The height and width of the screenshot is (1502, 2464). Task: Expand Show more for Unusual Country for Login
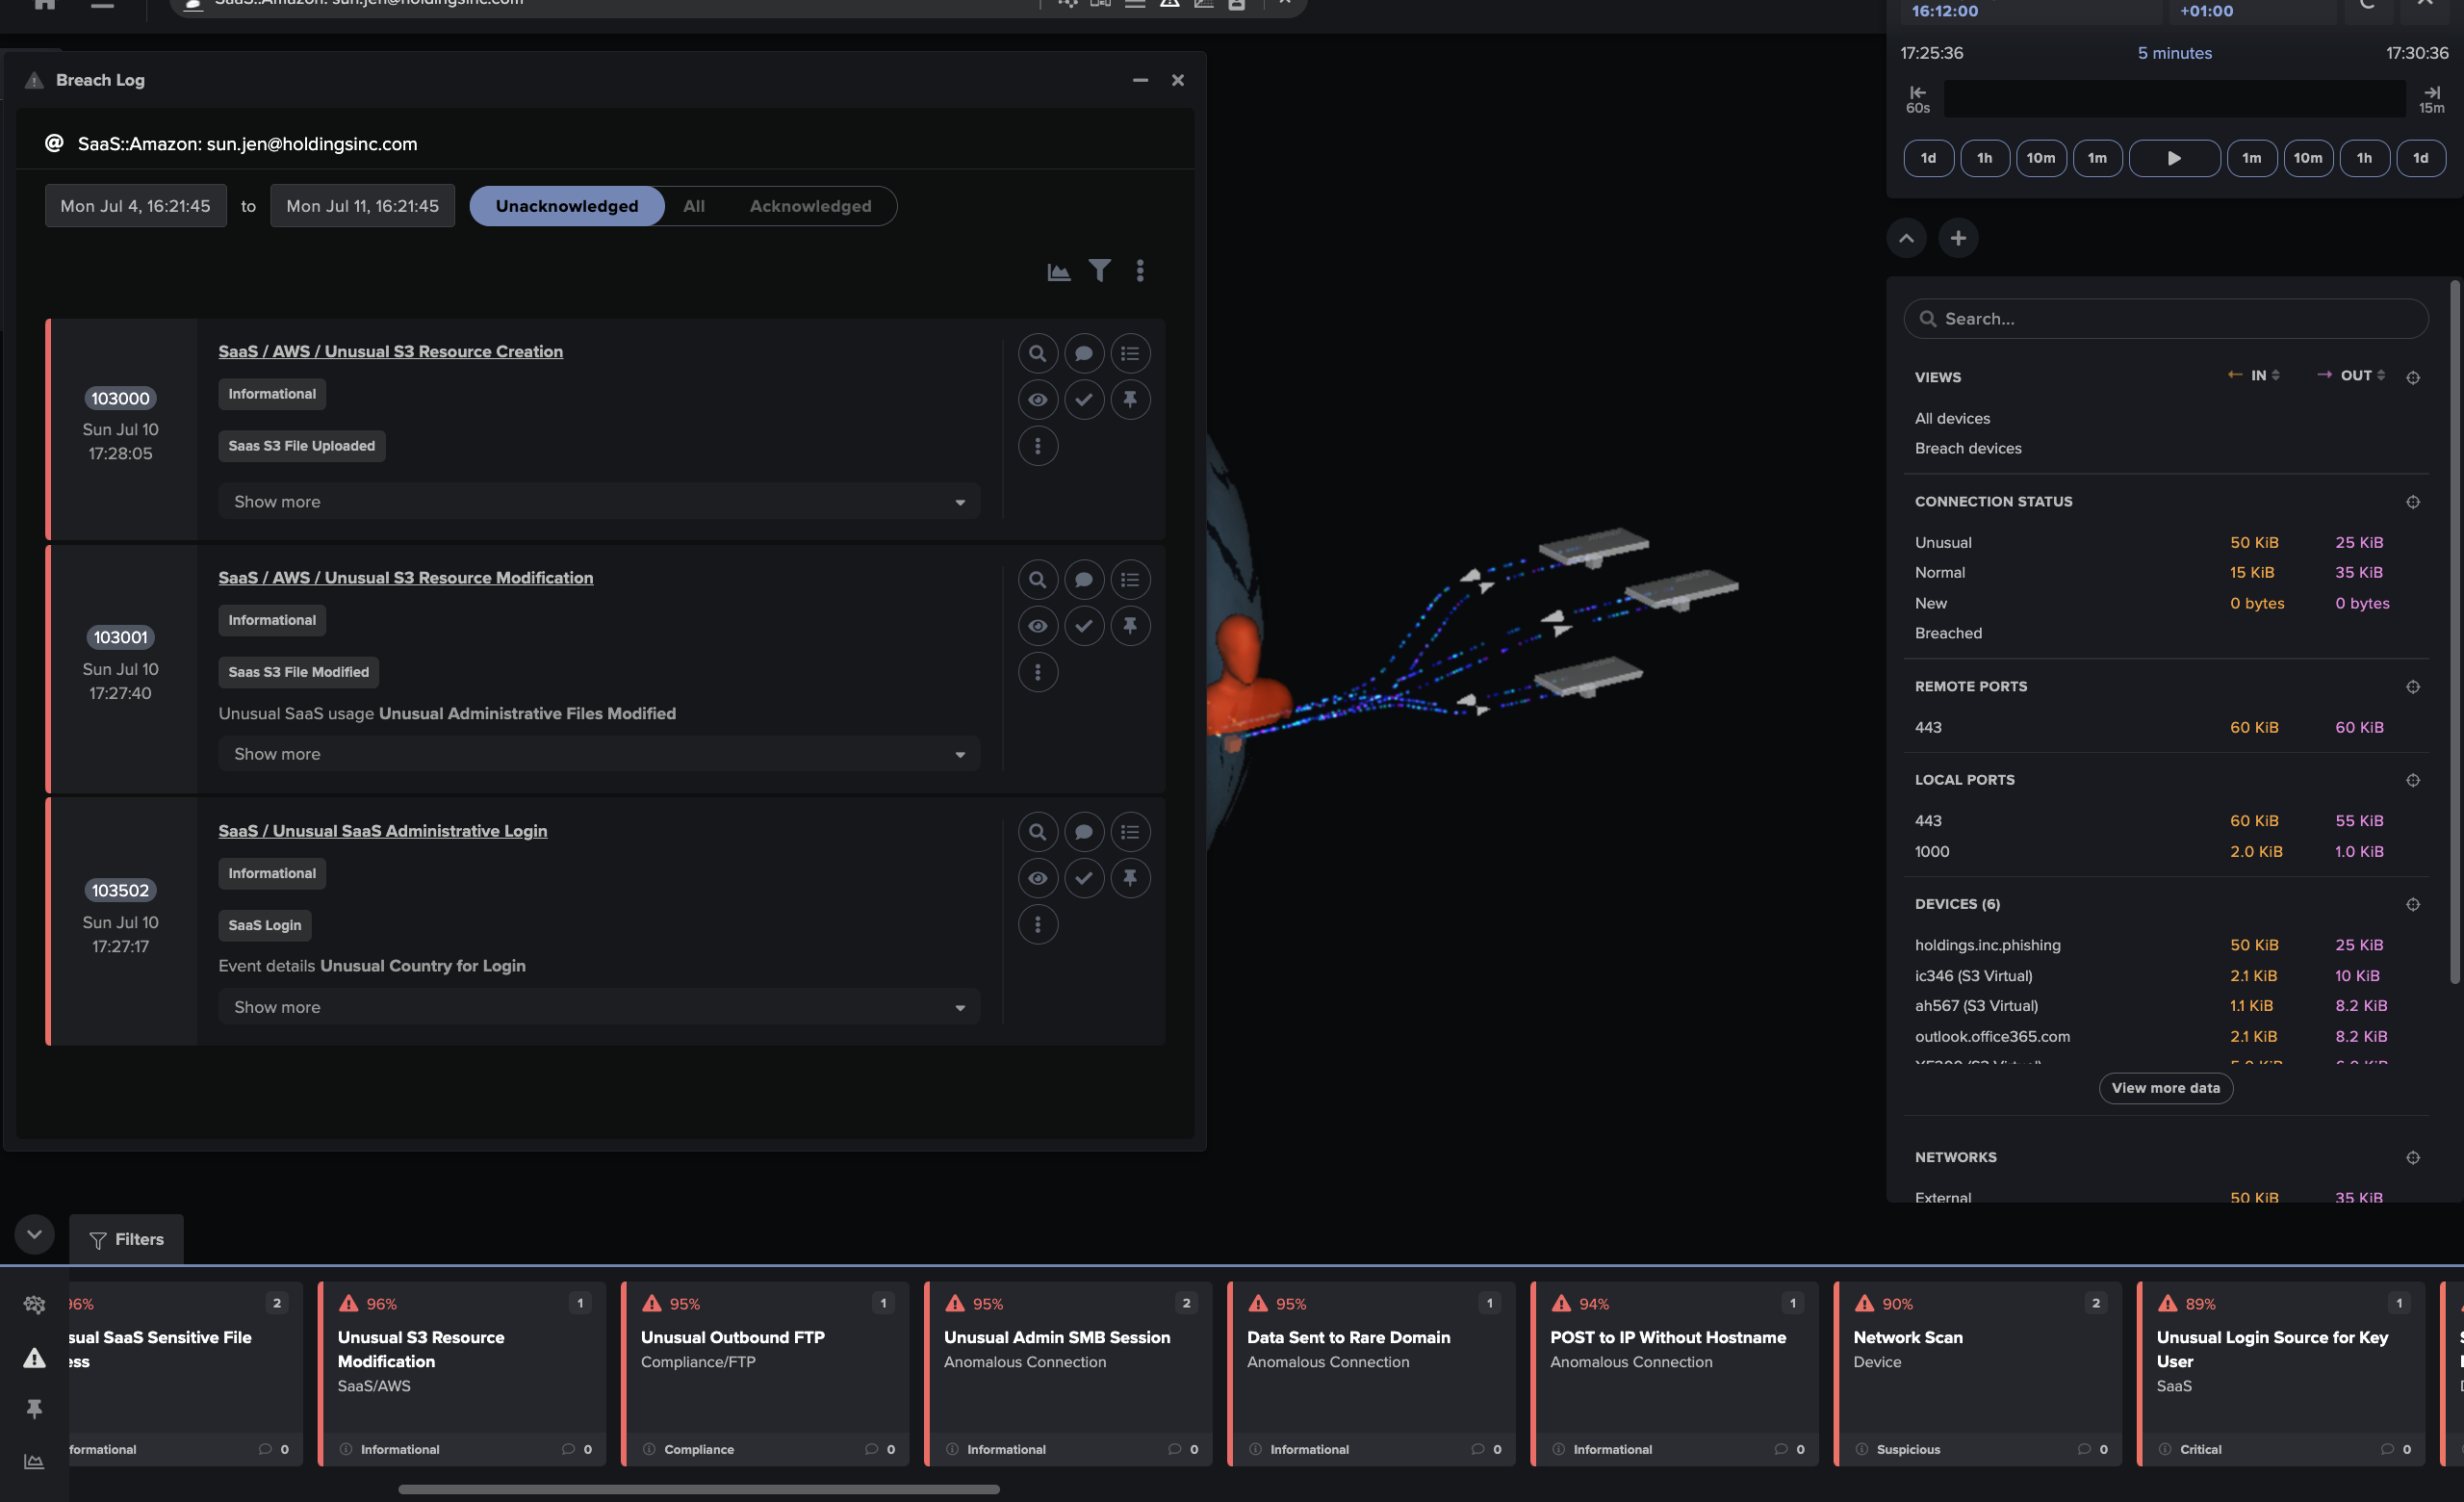pos(598,1007)
